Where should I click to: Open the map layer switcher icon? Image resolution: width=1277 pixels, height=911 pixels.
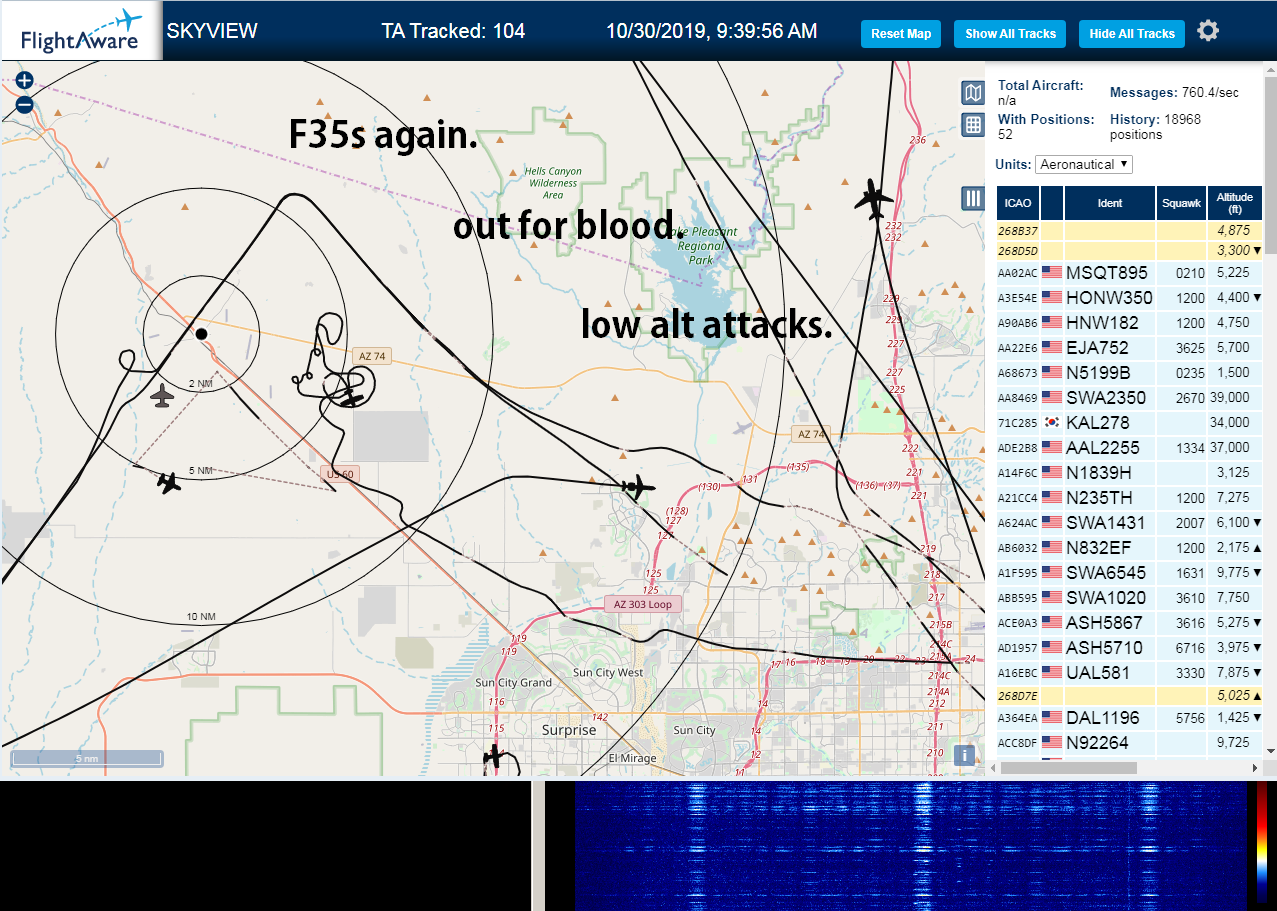(973, 93)
